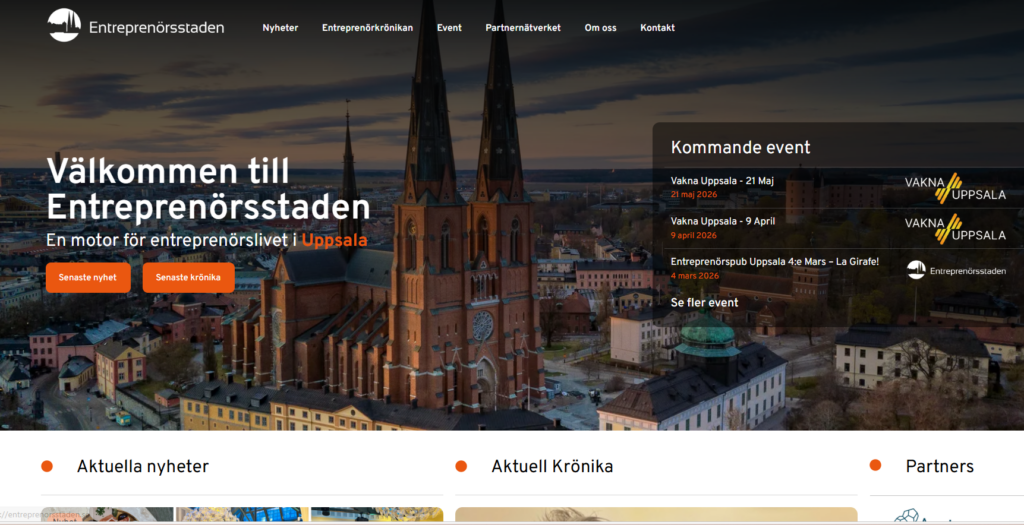Open the Vakna Uppsala - 21 Maj event
Image resolution: width=1024 pixels, height=525 pixels.
click(x=721, y=181)
